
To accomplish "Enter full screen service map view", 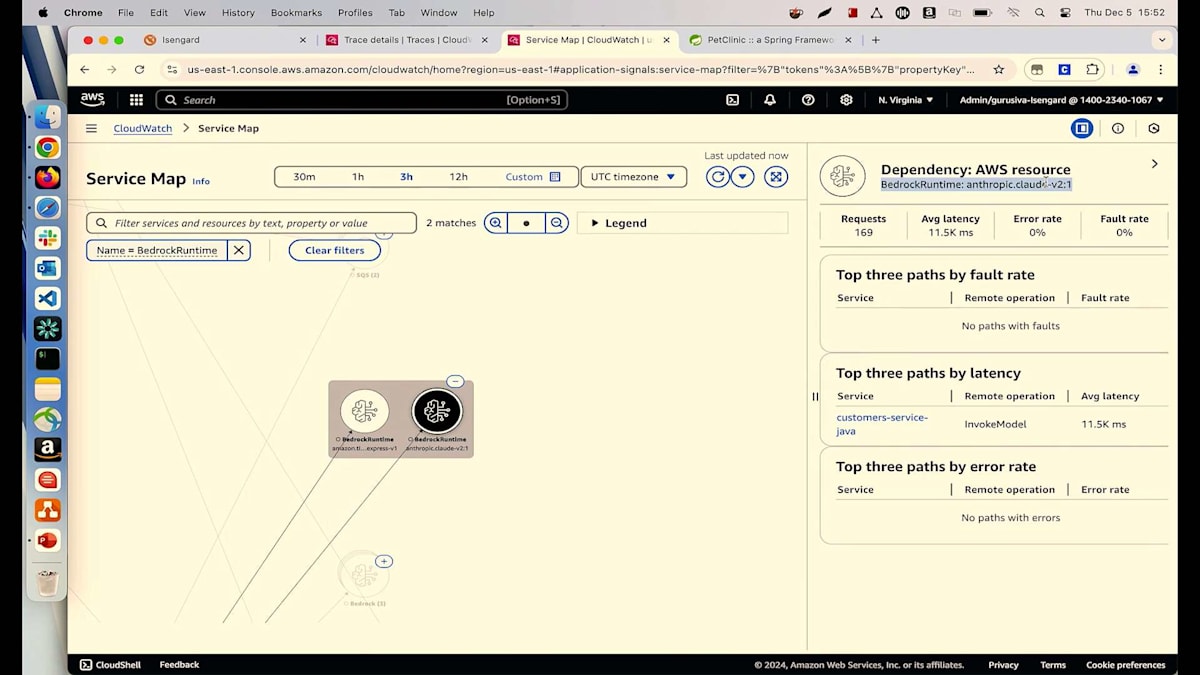I will 776,177.
